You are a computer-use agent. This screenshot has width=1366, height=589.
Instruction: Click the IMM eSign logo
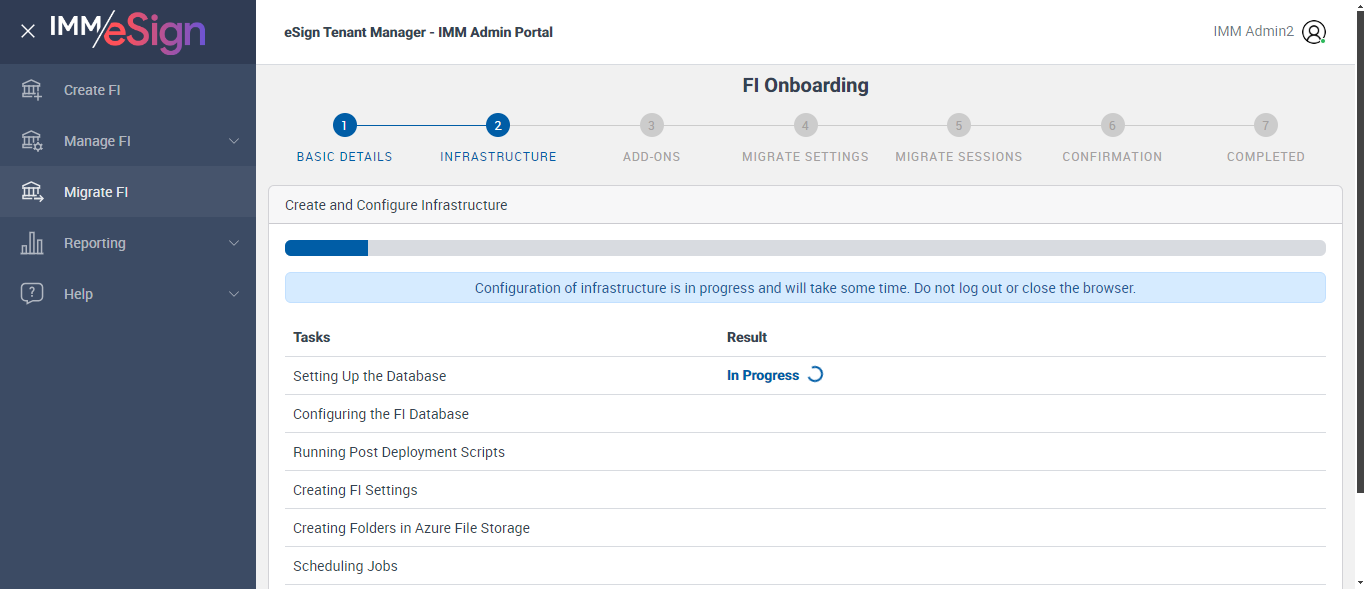click(x=127, y=31)
